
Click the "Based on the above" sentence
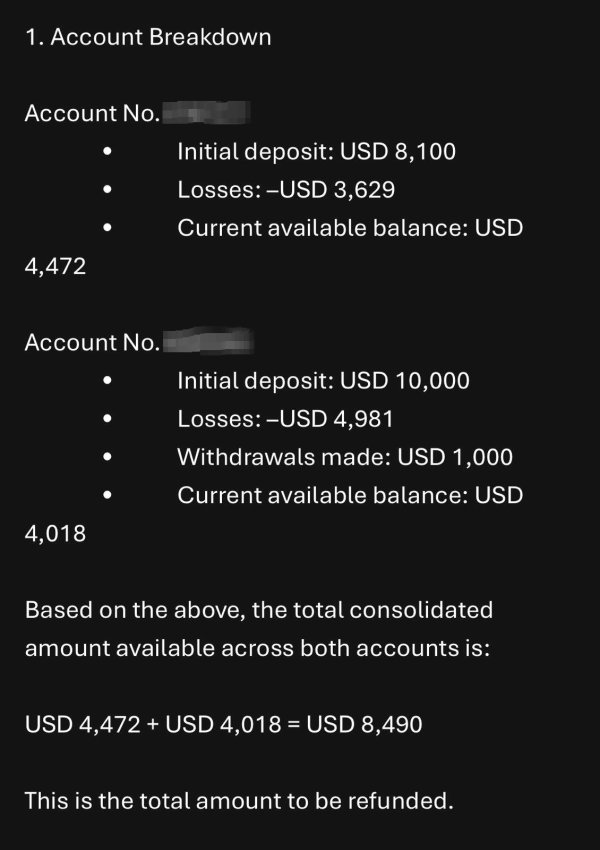click(258, 609)
